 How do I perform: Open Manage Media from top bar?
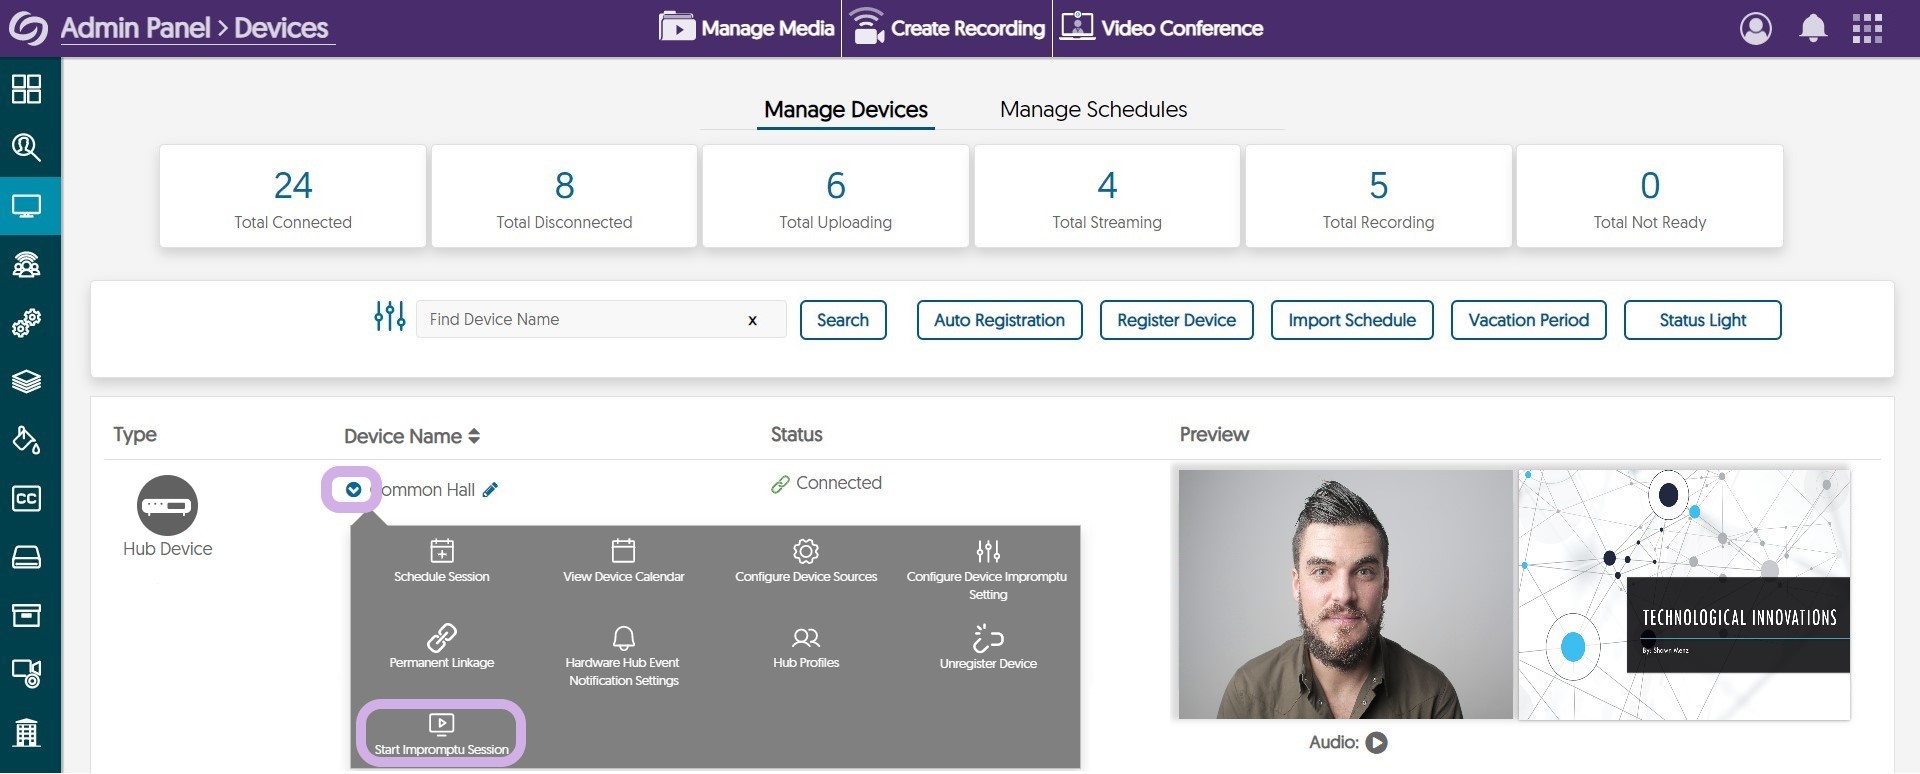[x=747, y=28]
